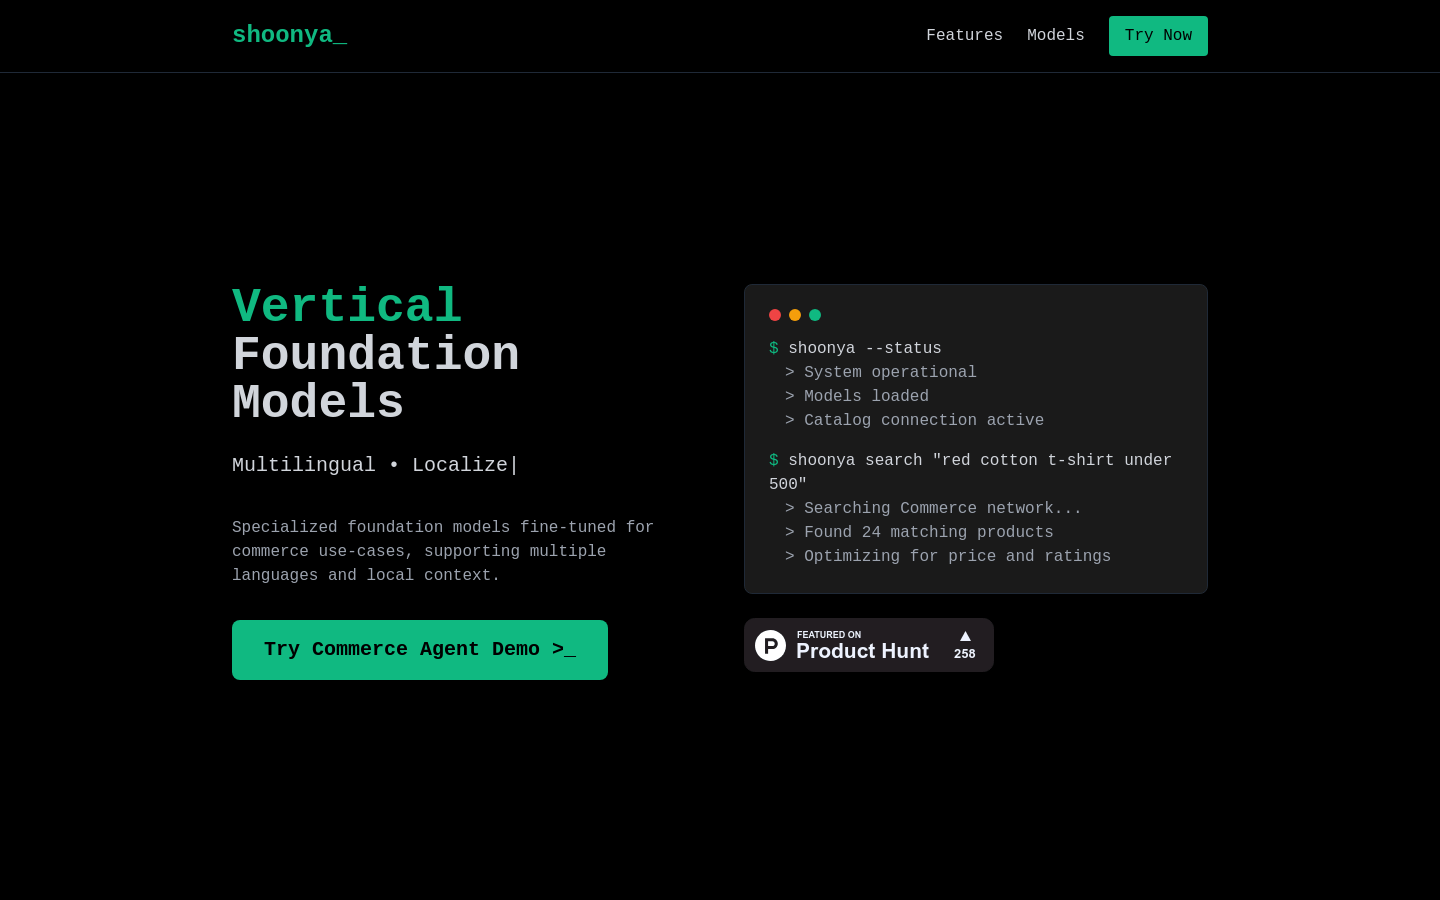
Task: Click the 'Vertical' green headline word
Action: pyautogui.click(x=347, y=307)
